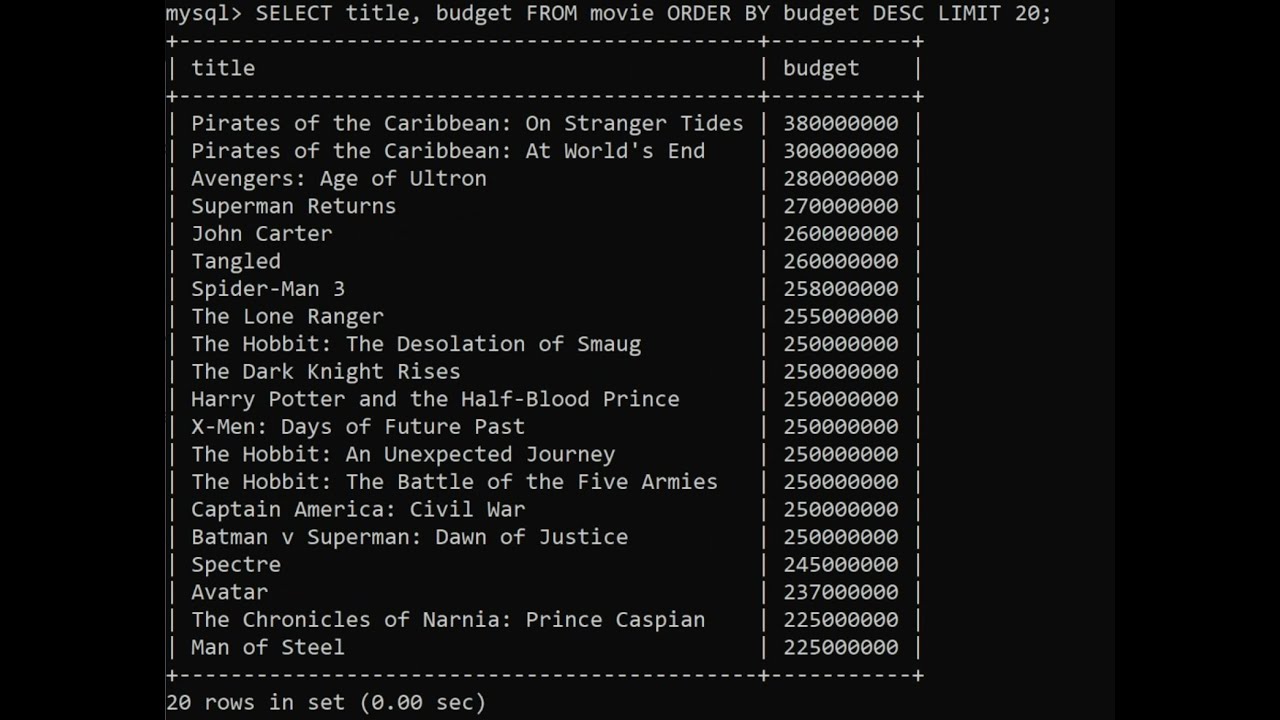Click the 'Tangled' movie title

coord(236,261)
